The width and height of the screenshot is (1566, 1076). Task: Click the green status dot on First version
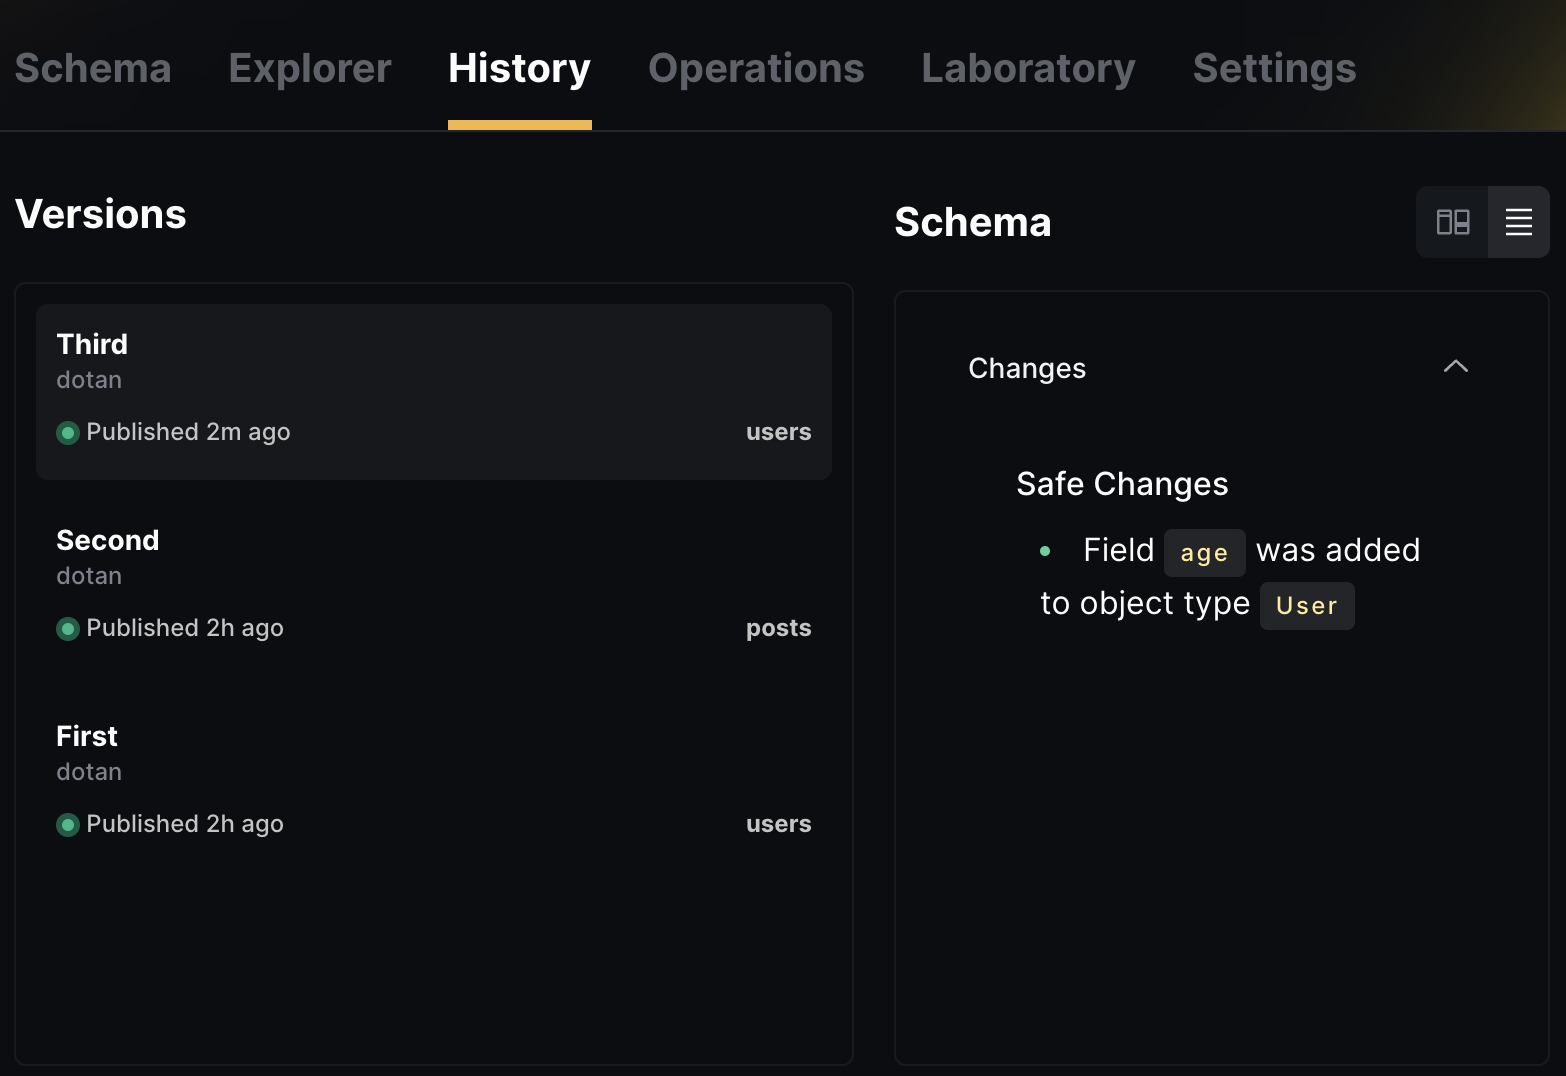pos(67,824)
